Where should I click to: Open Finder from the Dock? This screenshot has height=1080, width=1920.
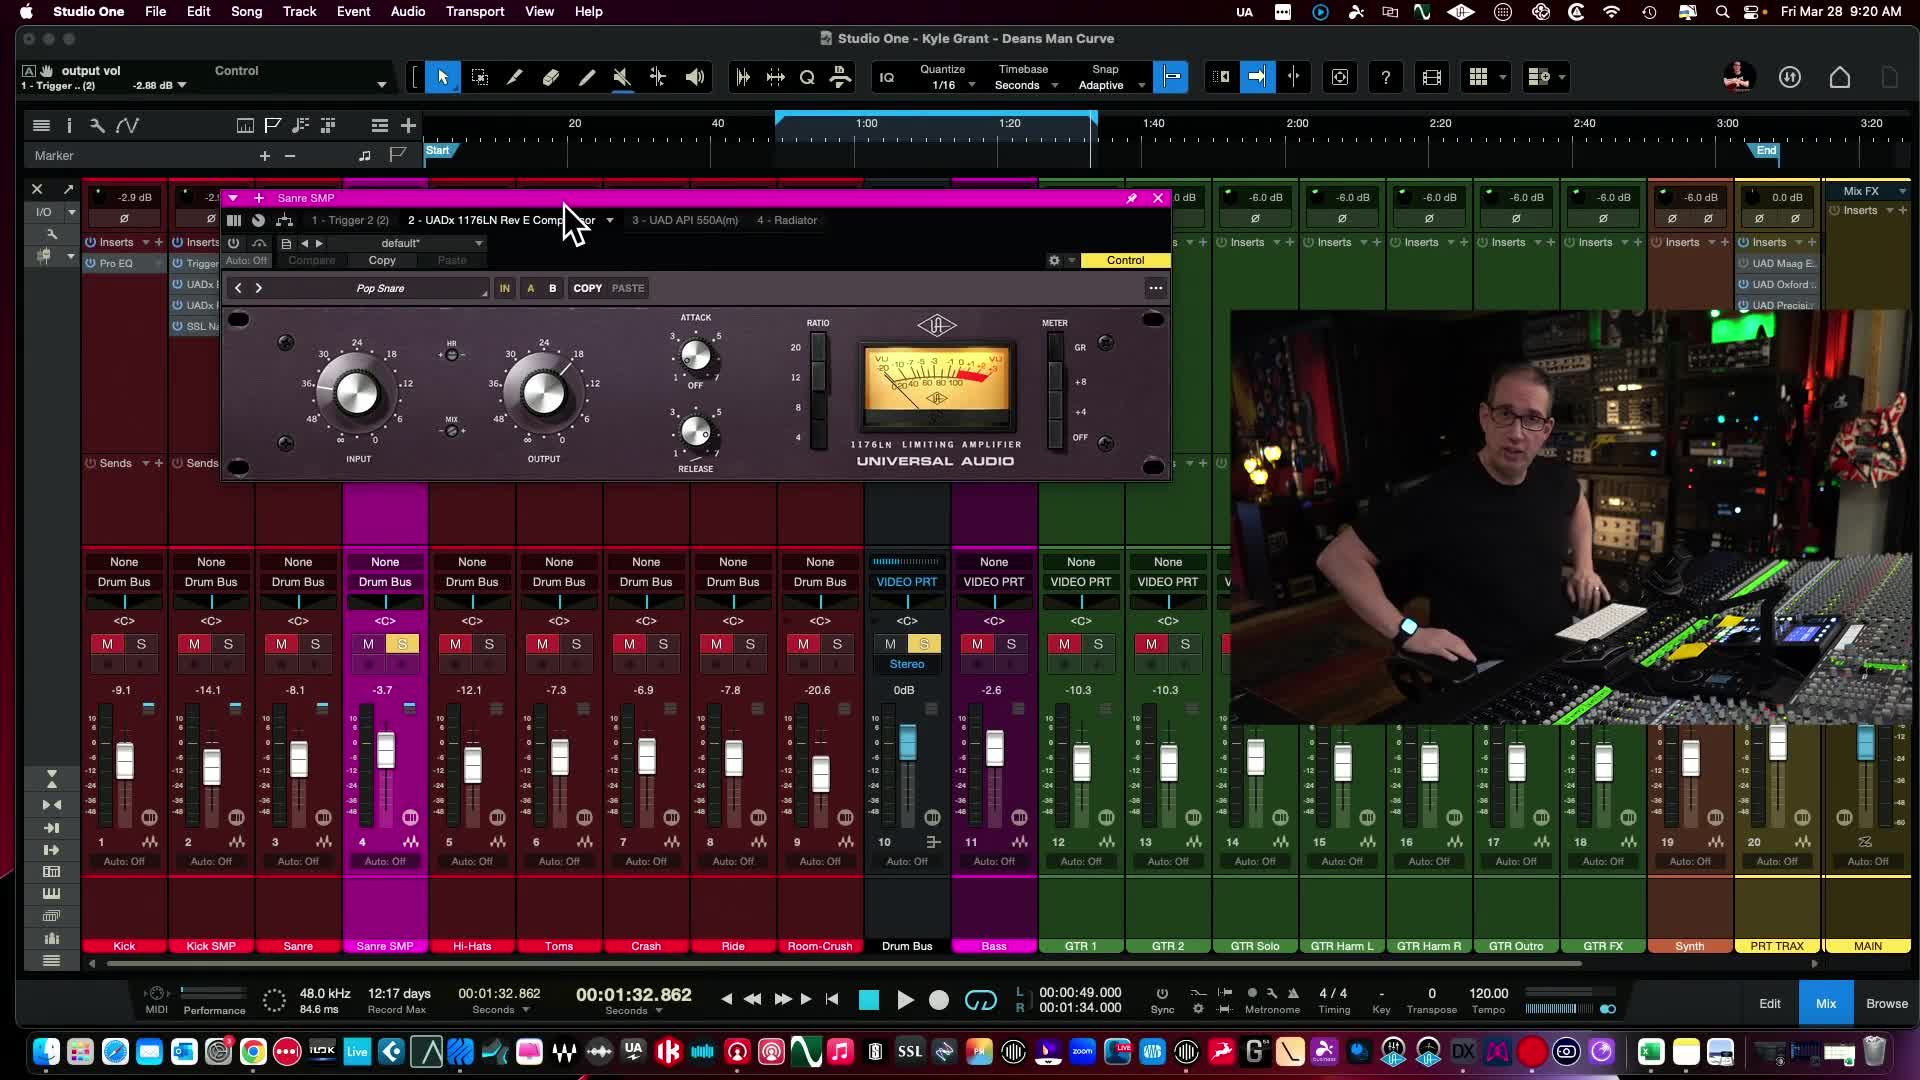pos(46,1052)
